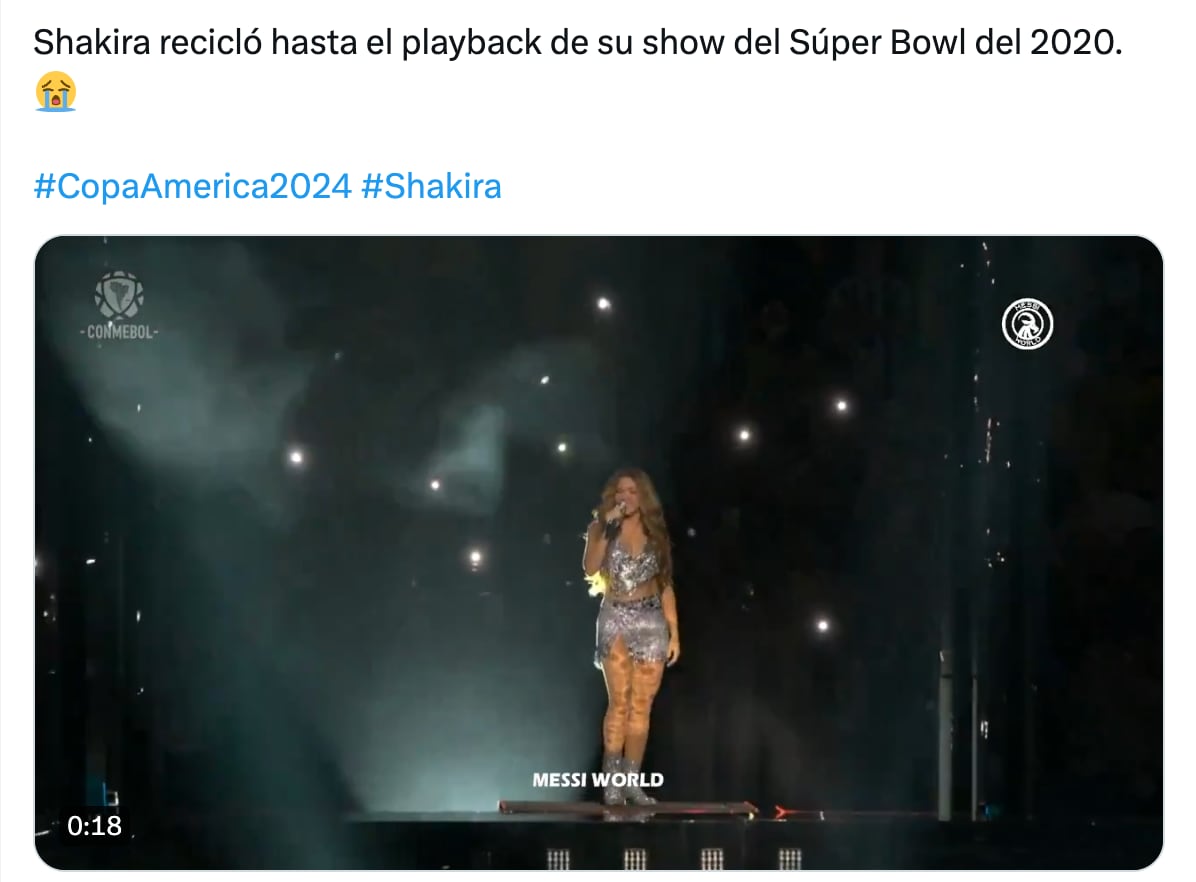Click the circular Messi World badge

pyautogui.click(x=1027, y=324)
